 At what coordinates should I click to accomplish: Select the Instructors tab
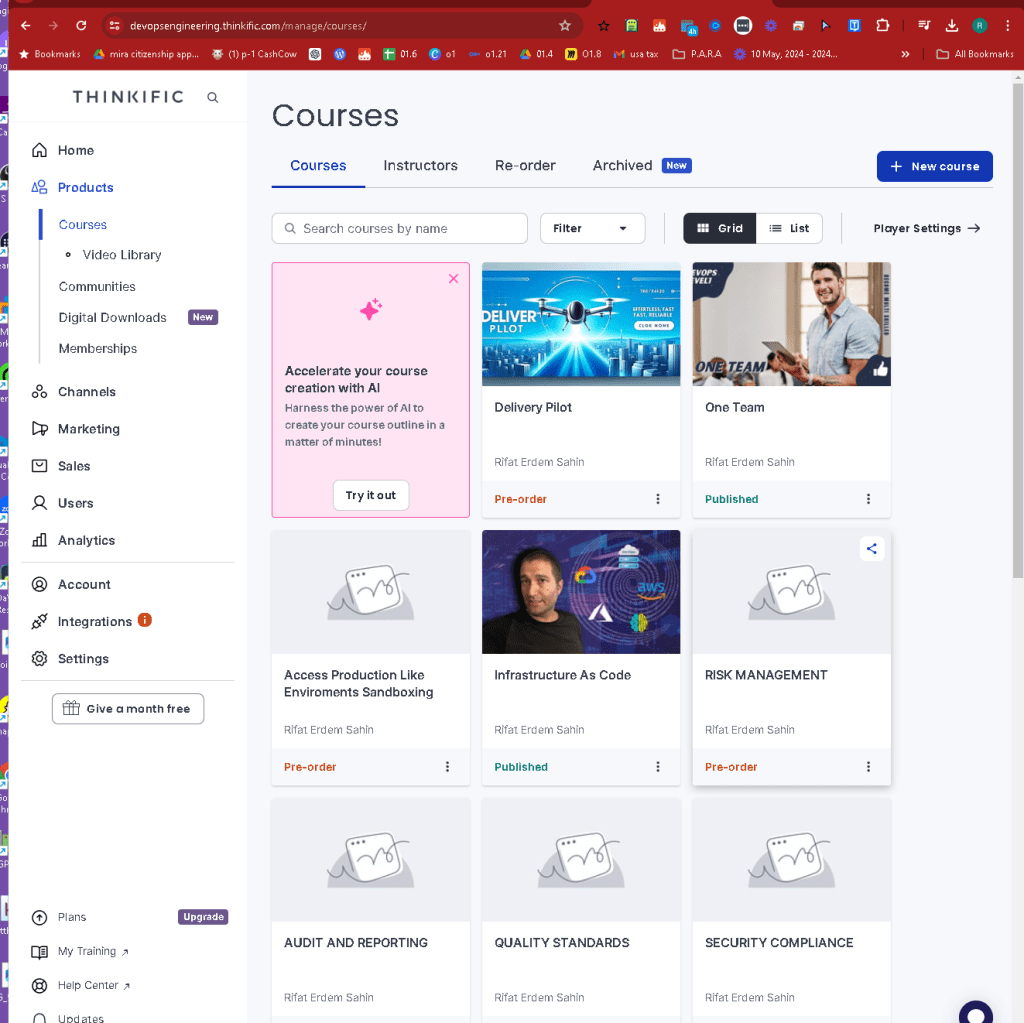421,166
